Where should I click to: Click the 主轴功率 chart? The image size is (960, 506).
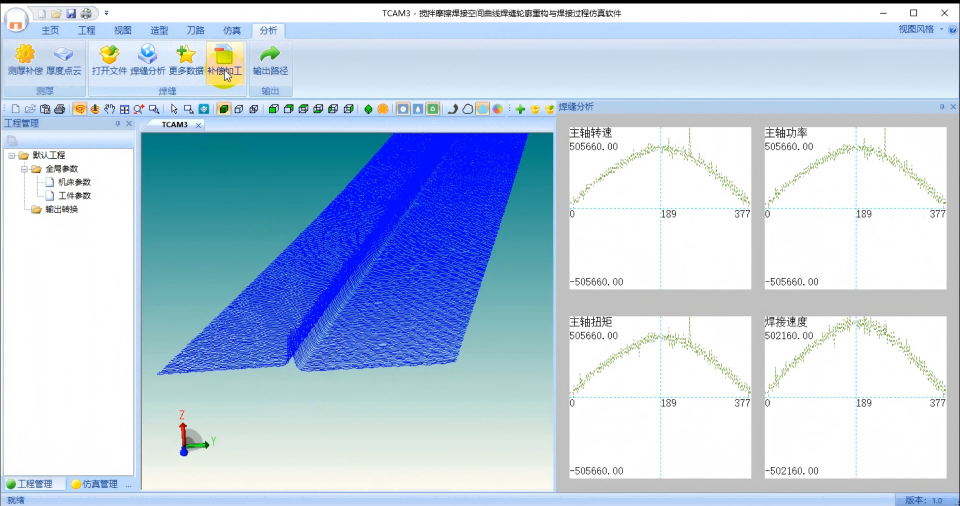click(855, 208)
